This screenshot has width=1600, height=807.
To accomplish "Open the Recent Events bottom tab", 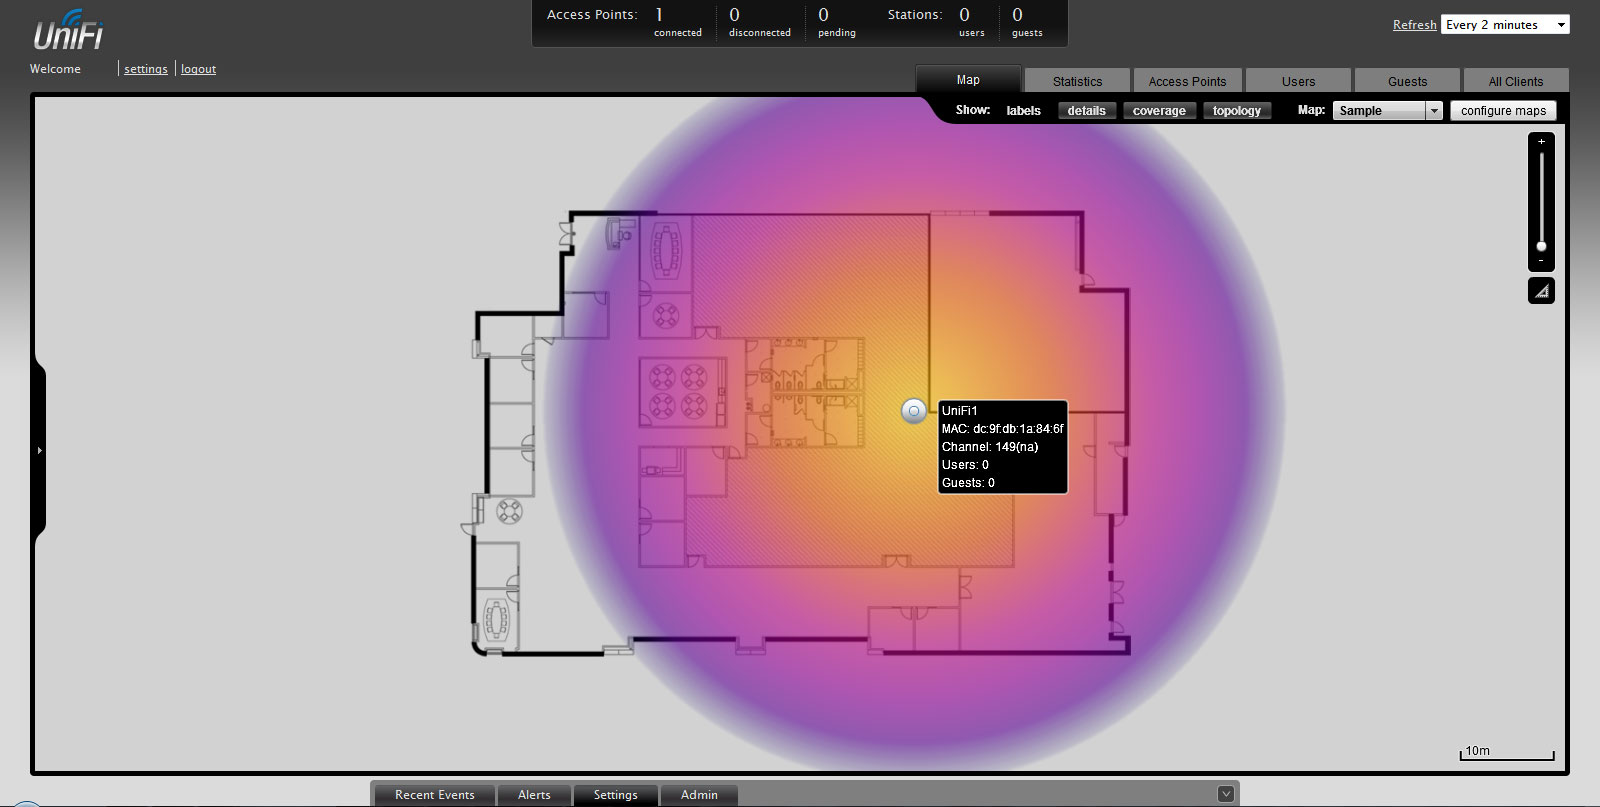I will [x=435, y=795].
